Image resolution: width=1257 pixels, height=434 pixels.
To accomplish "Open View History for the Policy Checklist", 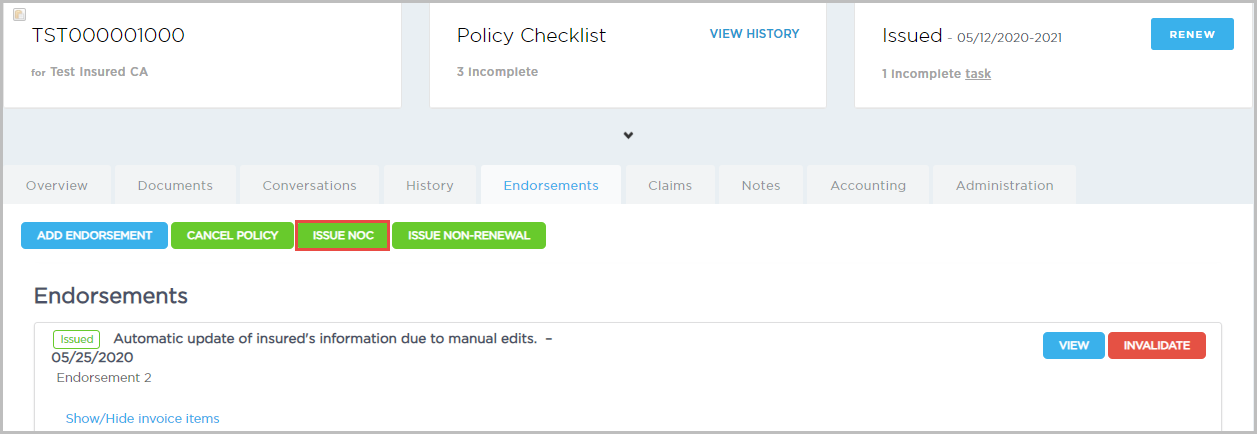I will [x=754, y=34].
